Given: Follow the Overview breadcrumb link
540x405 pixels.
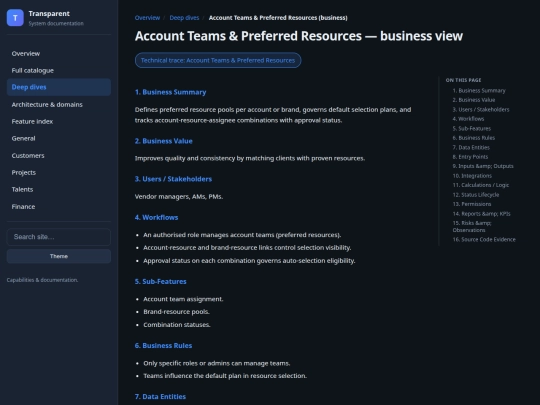Looking at the screenshot, I should [147, 18].
